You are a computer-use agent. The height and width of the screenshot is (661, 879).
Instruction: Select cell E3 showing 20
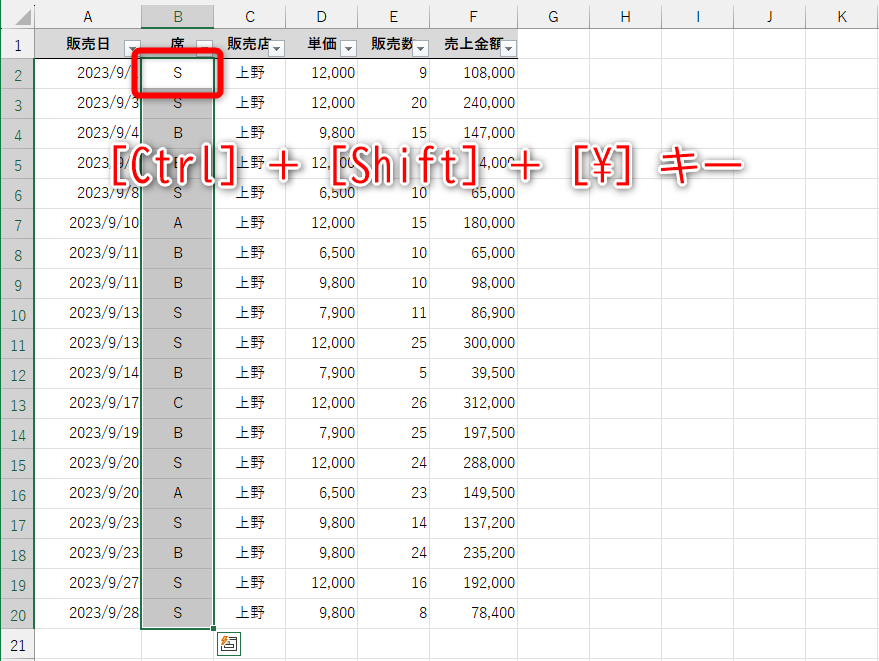393,103
